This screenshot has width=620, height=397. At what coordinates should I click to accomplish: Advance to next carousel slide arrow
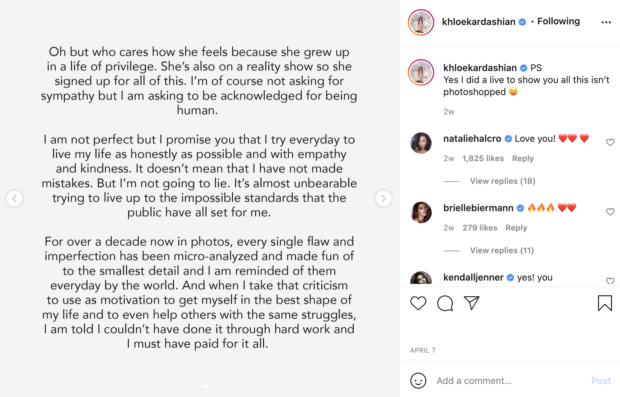[x=383, y=198]
